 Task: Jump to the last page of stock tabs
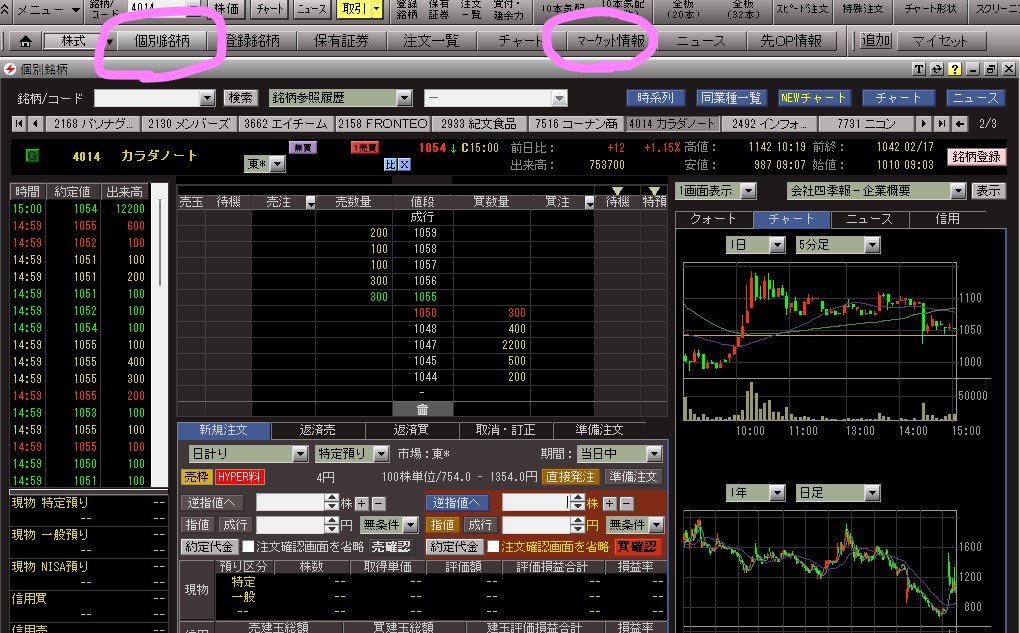941,124
